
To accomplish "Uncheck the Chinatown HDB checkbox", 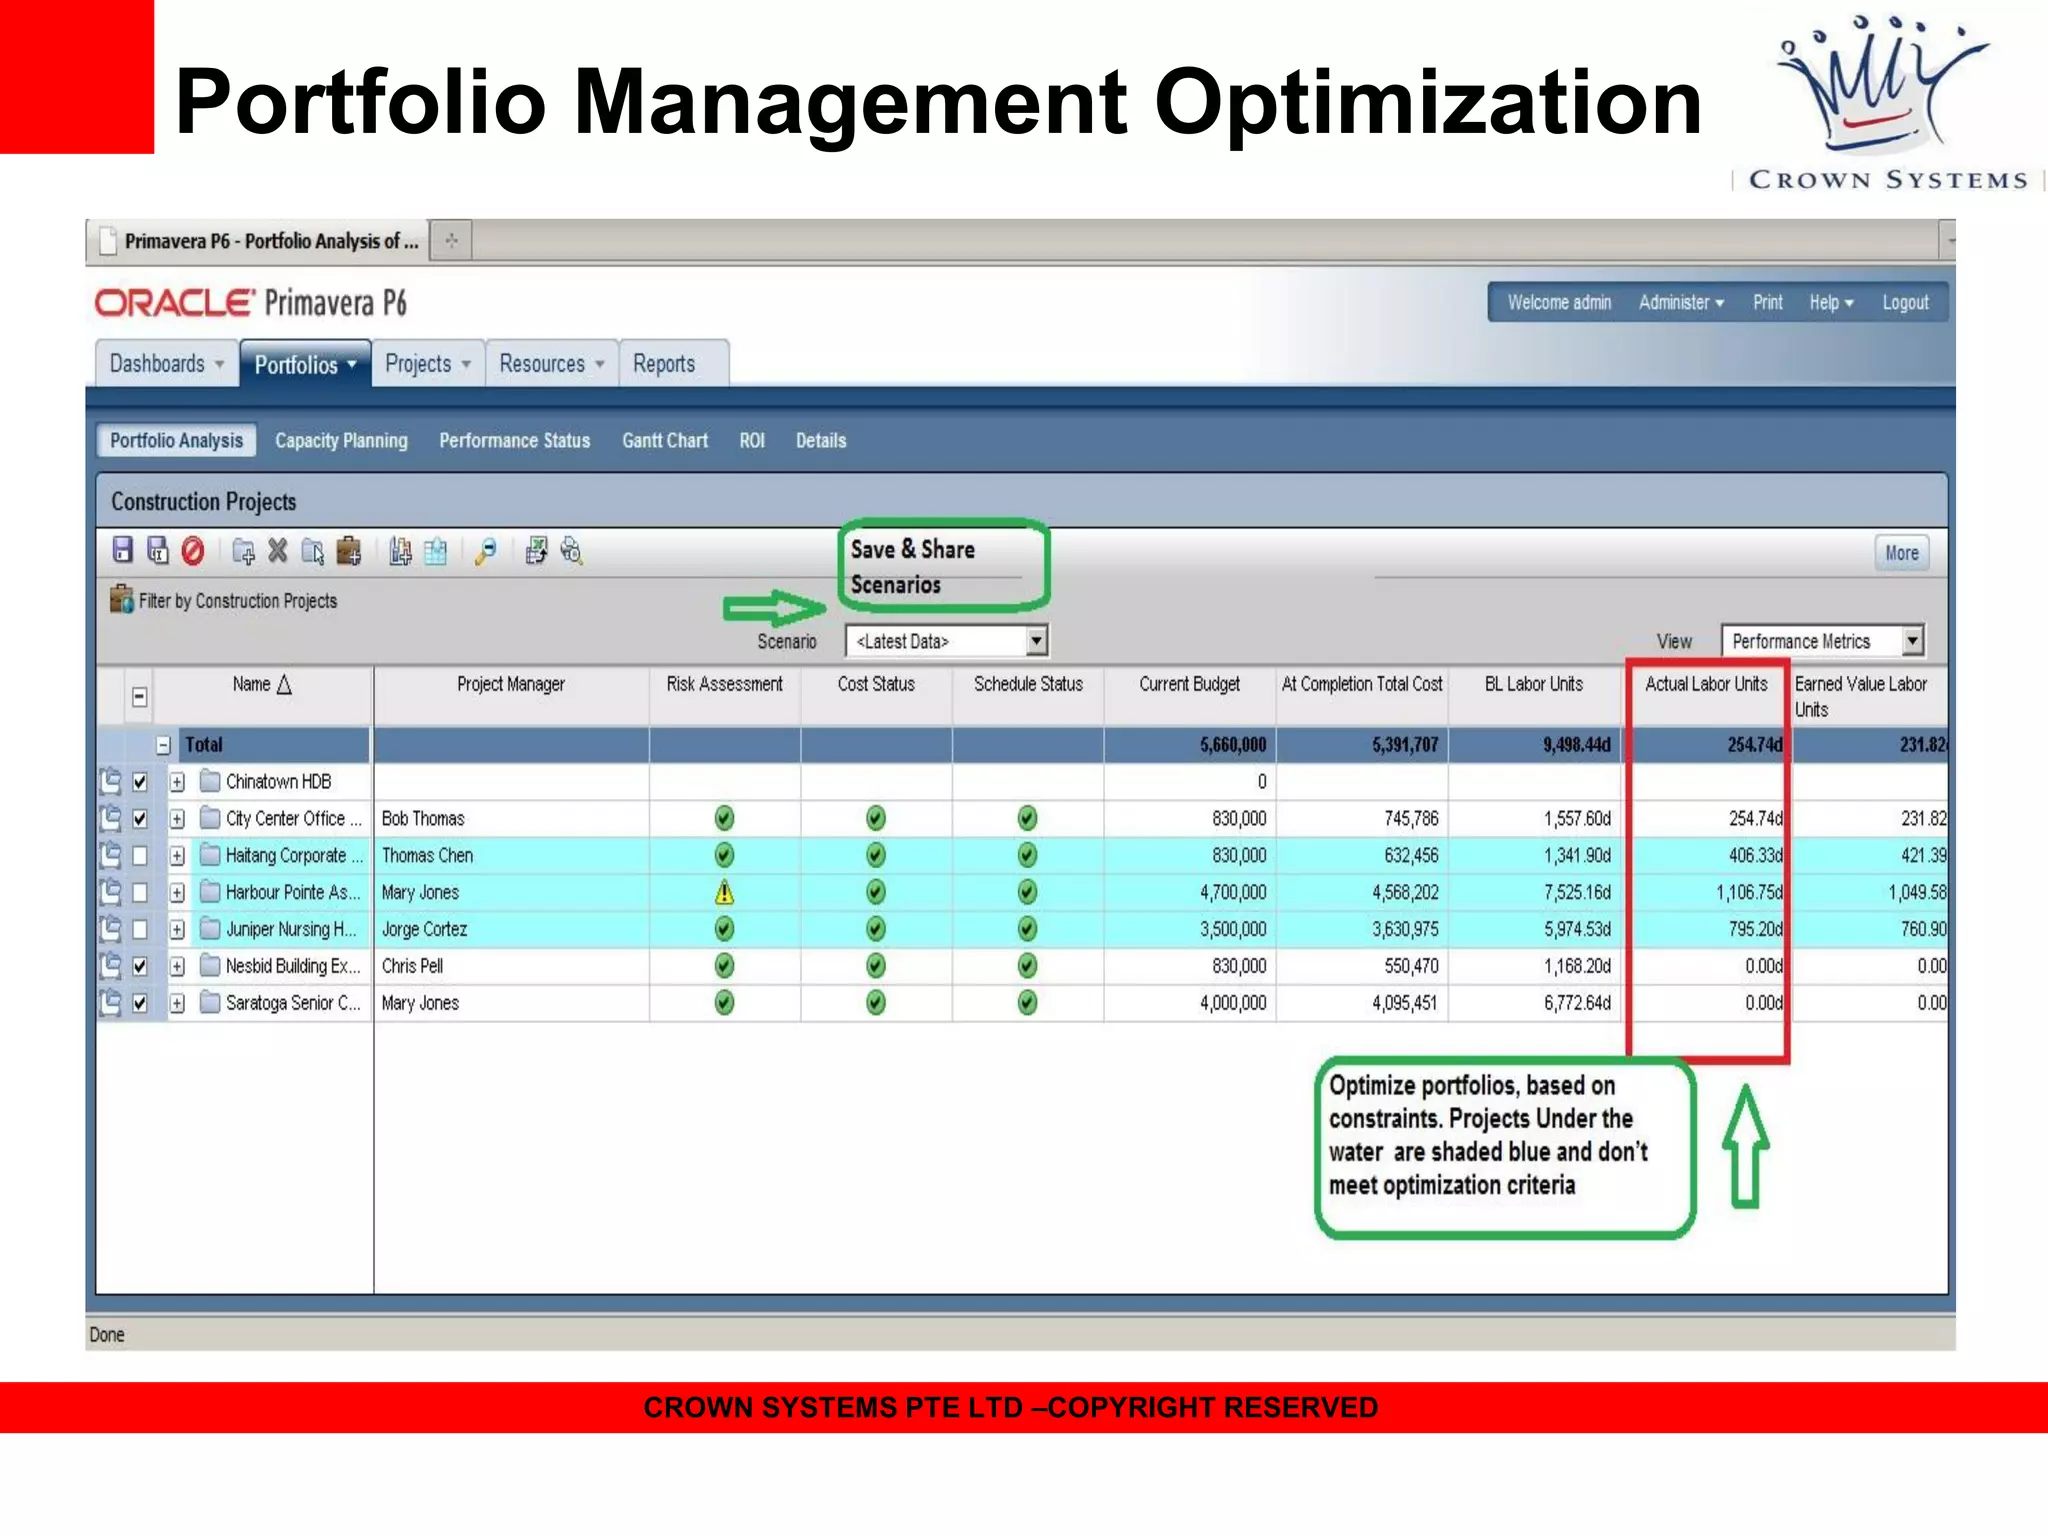I will [140, 782].
